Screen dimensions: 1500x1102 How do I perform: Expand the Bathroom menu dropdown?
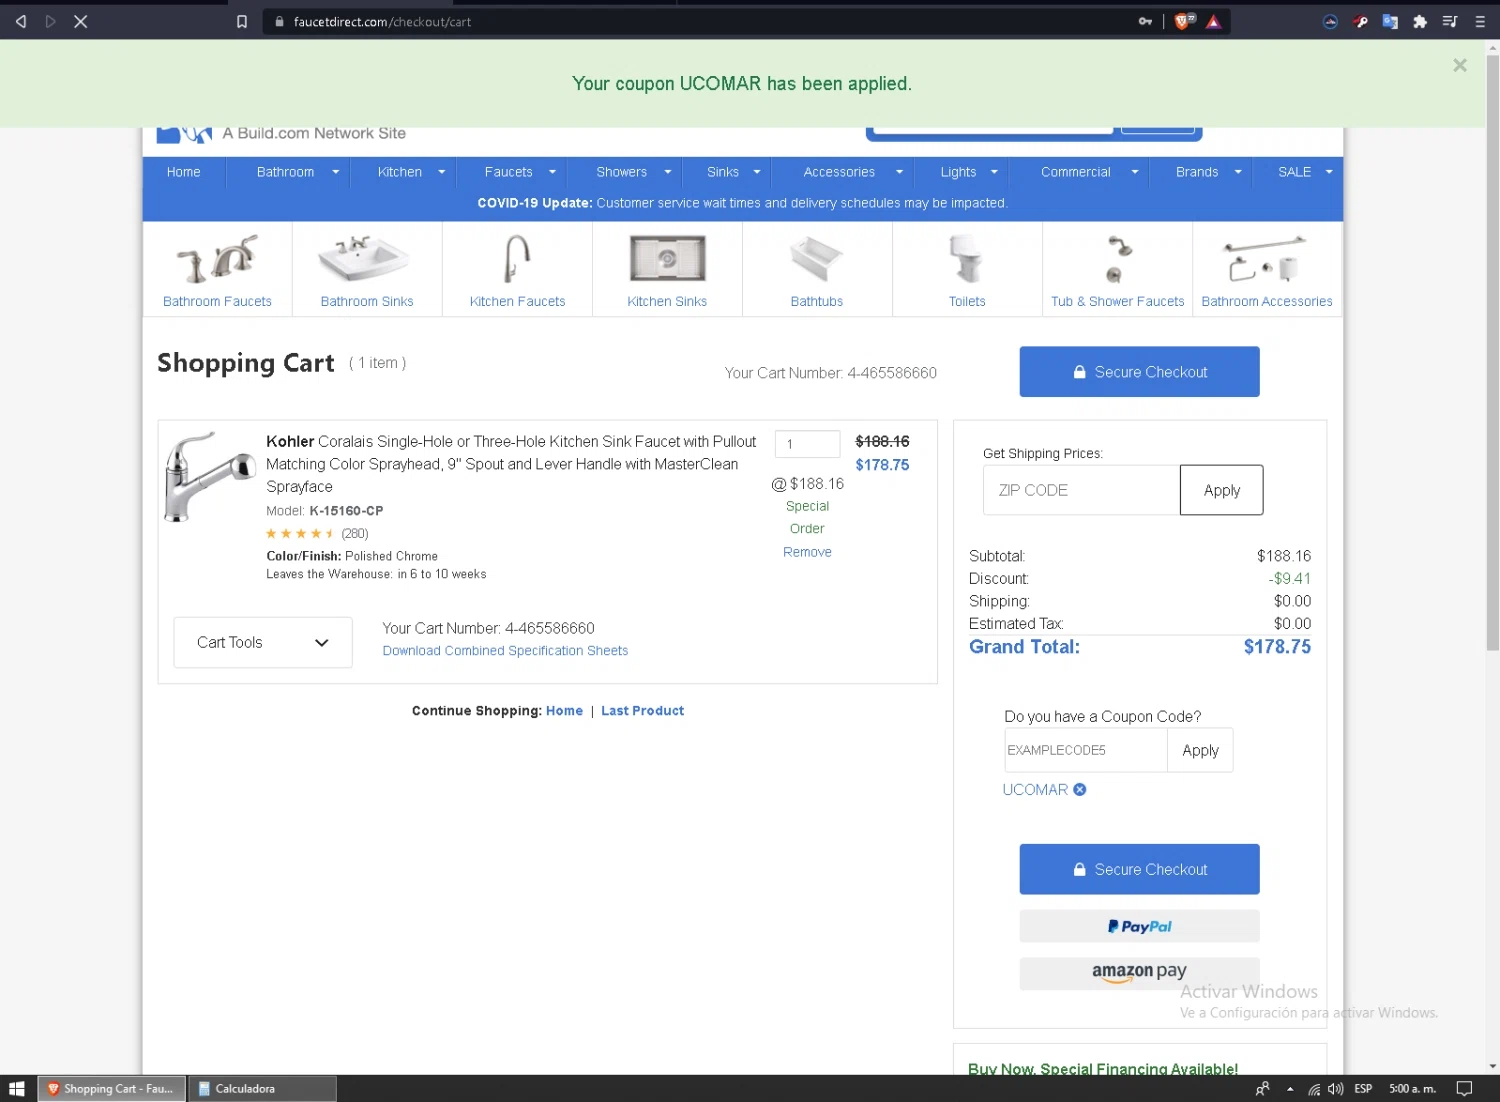point(335,172)
